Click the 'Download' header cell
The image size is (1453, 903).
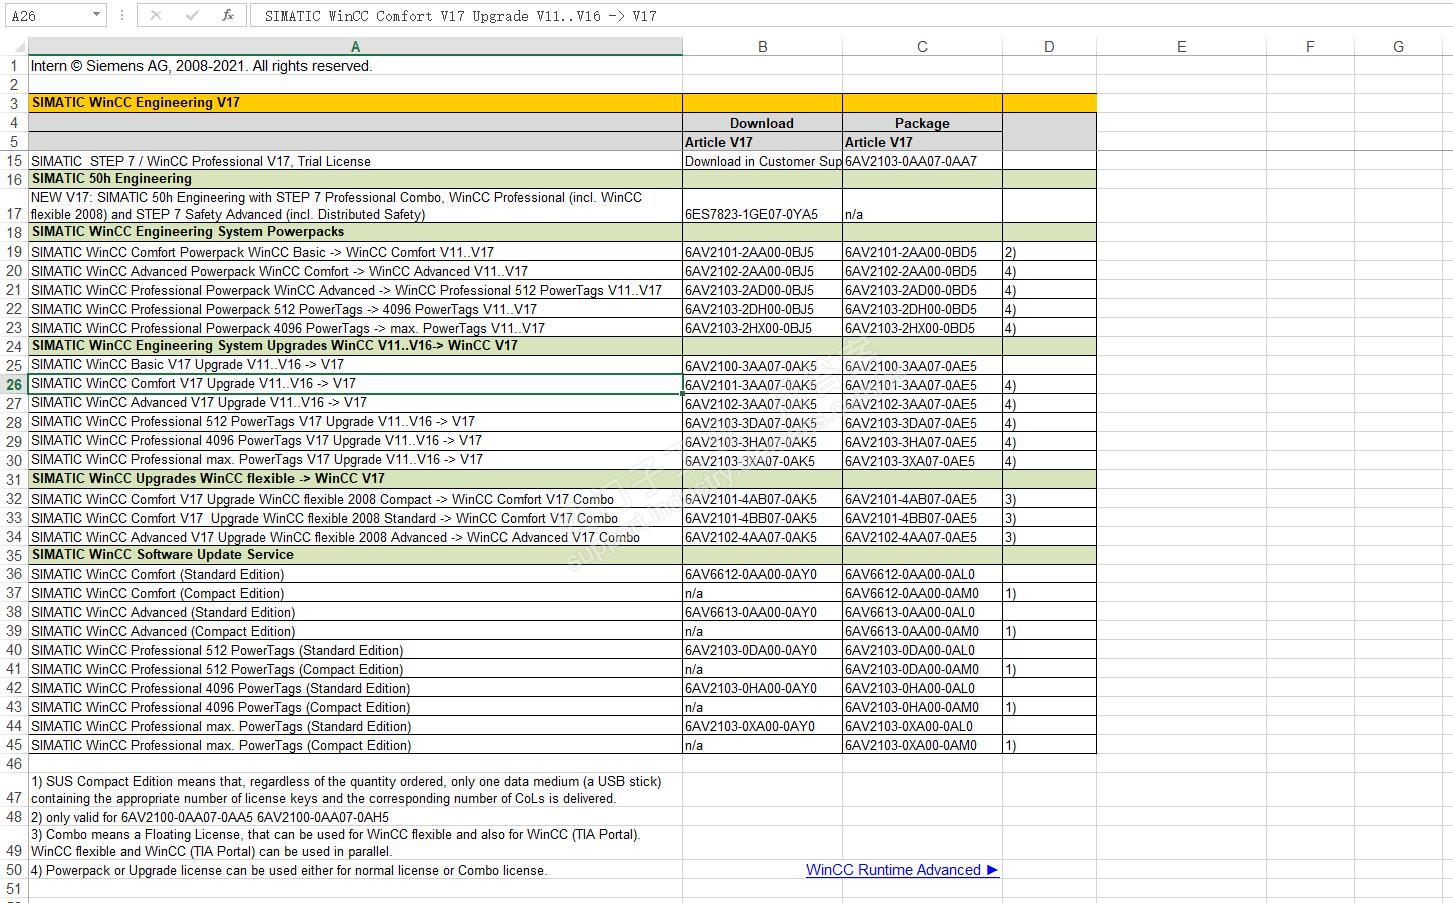762,123
